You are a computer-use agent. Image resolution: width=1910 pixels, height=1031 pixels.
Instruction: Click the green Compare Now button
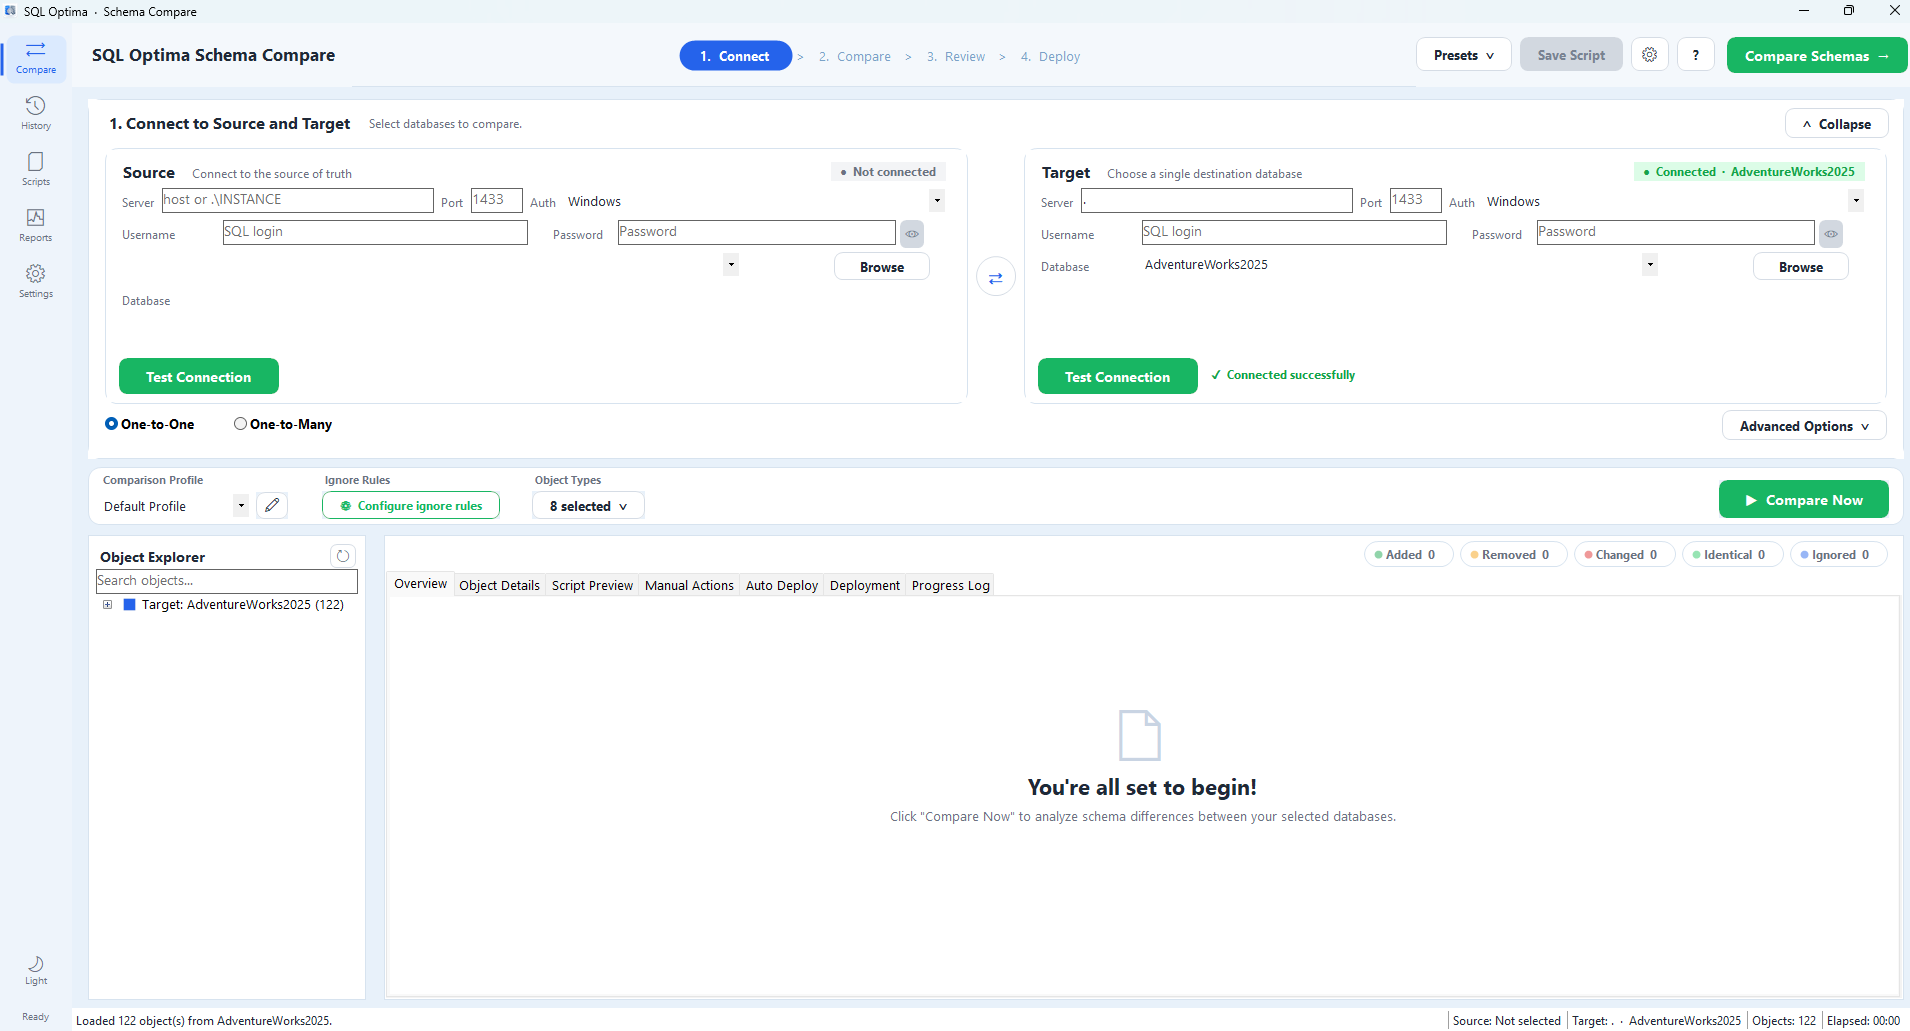click(x=1804, y=500)
